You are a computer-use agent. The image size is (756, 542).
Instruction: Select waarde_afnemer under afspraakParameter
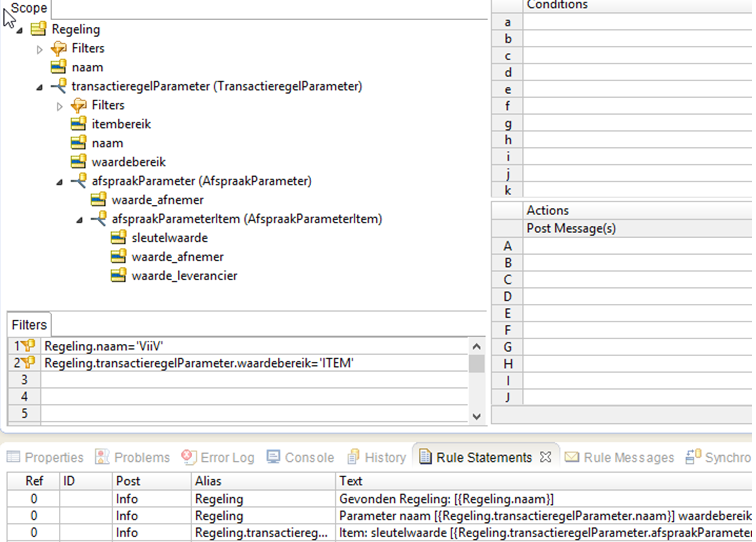157,200
